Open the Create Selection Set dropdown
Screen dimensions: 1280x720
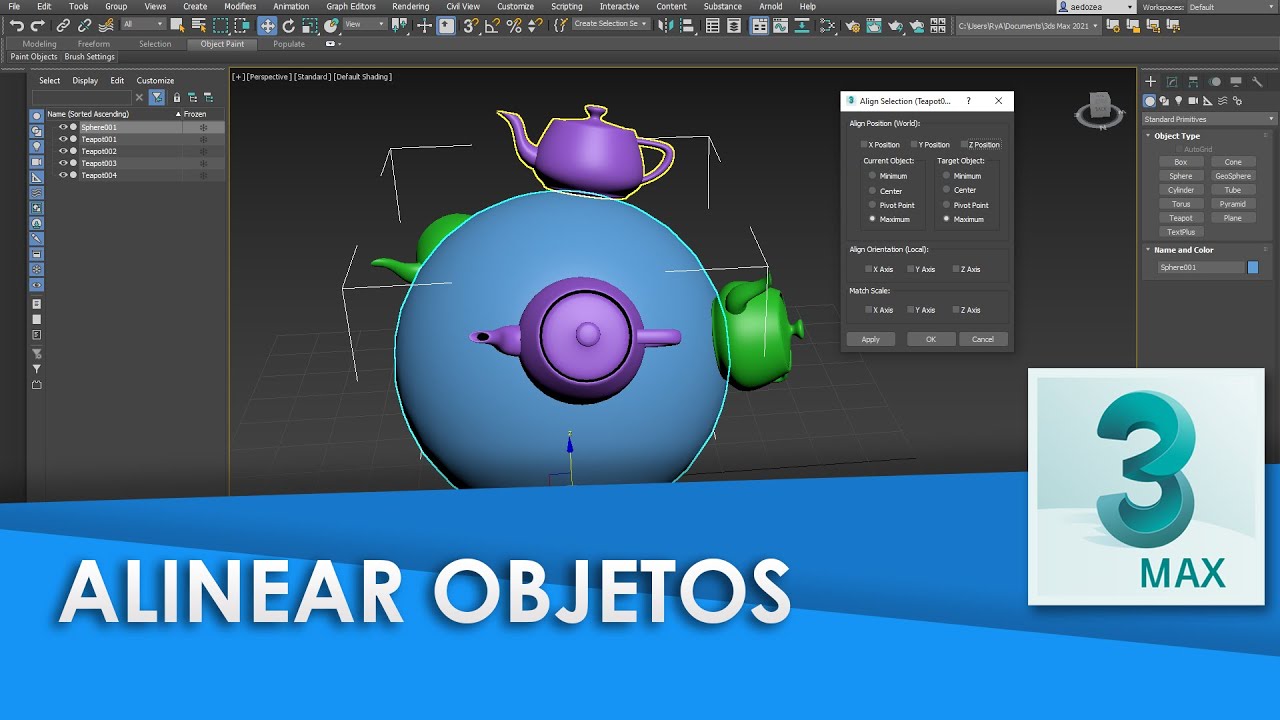610,24
